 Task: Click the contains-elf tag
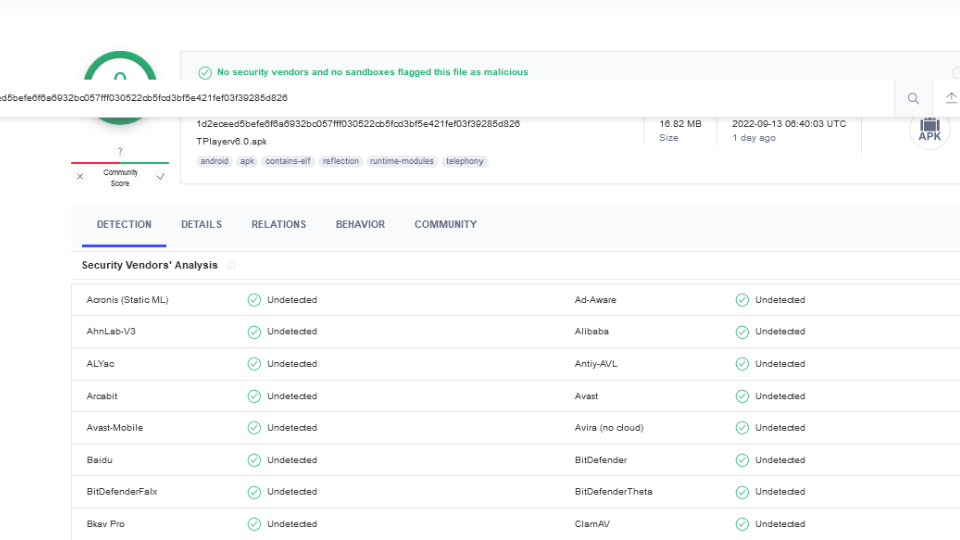click(288, 161)
